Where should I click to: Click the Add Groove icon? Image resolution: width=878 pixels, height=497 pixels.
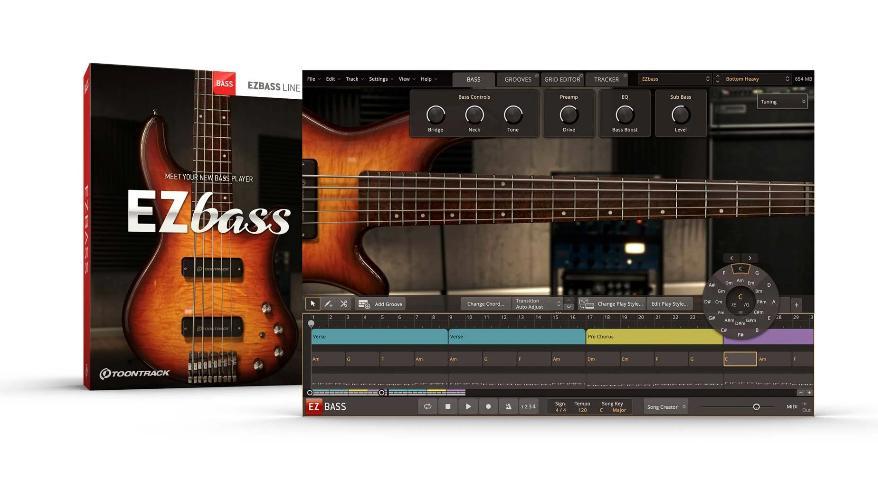(364, 304)
